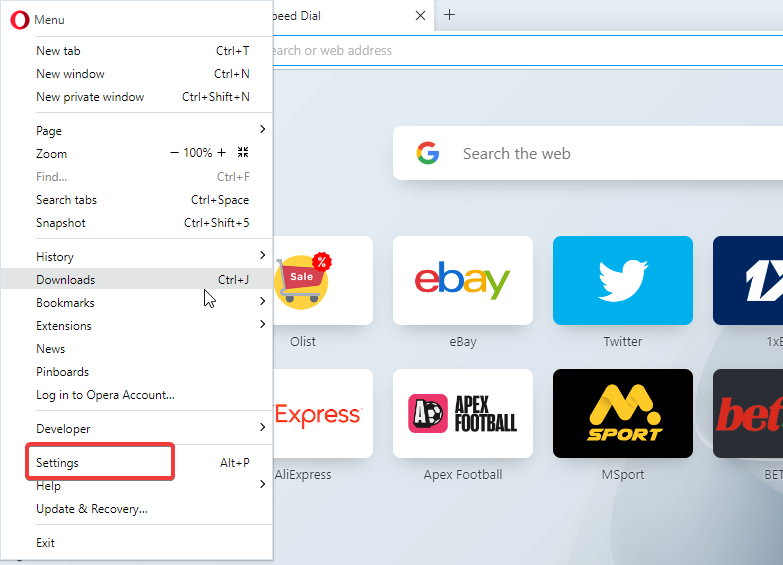
Task: Expand the Bookmarks submenu arrow
Action: tap(263, 301)
